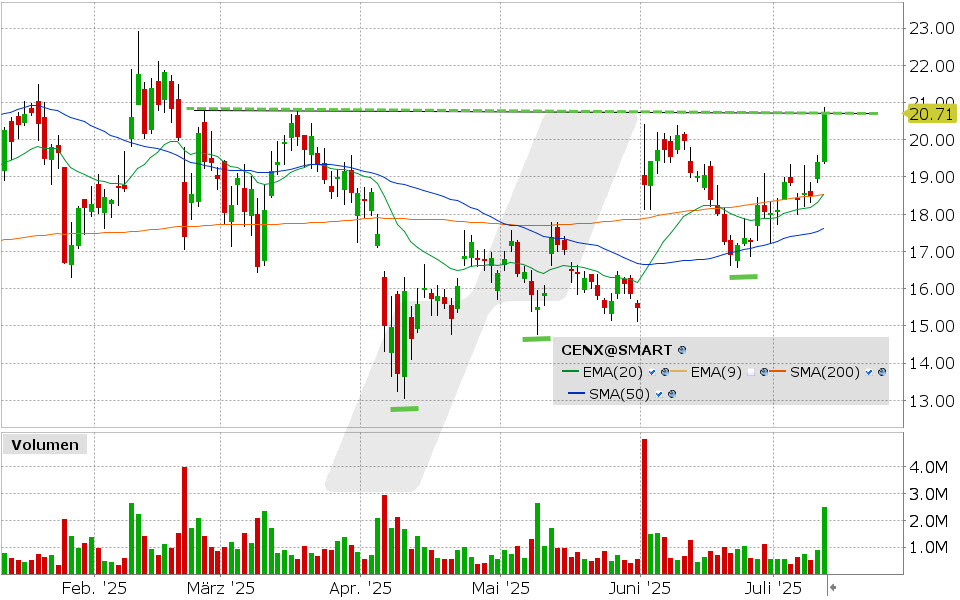
Task: Uncheck the SMA(50) visibility checkbox
Action: click(659, 394)
